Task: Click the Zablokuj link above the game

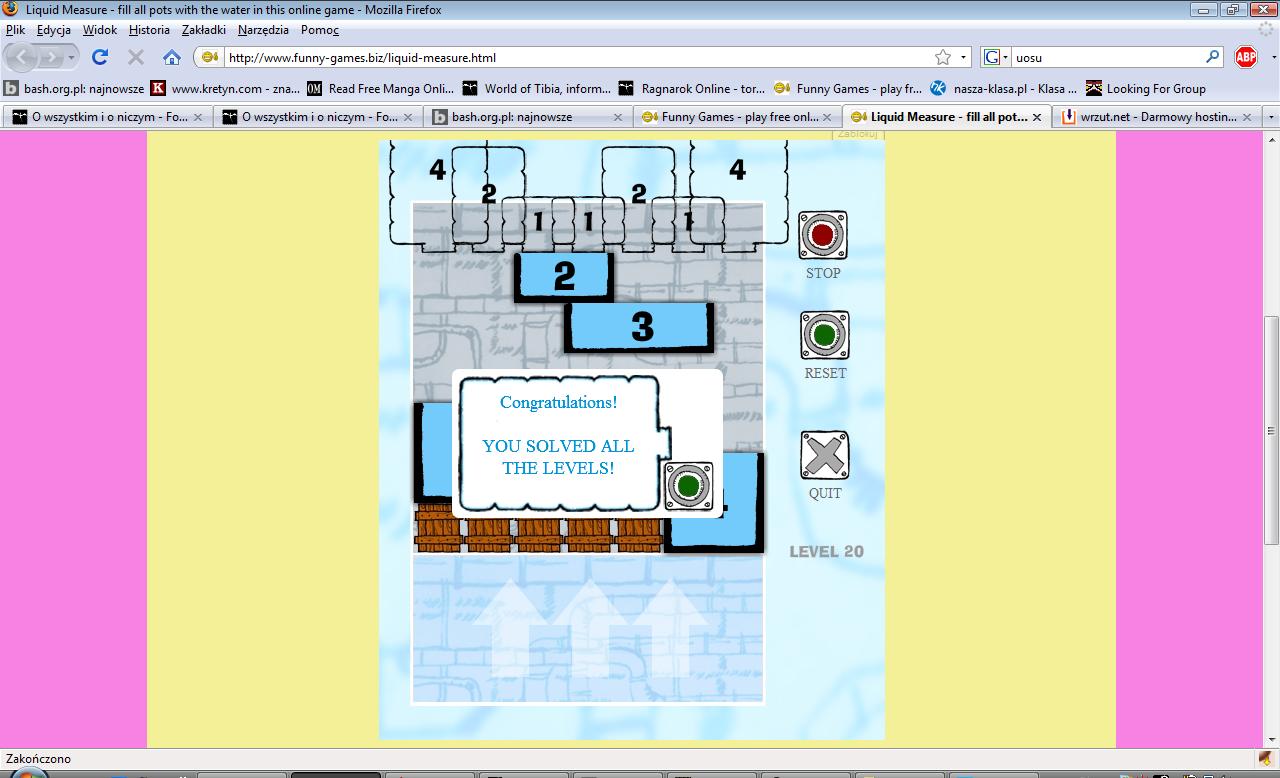Action: pos(855,132)
